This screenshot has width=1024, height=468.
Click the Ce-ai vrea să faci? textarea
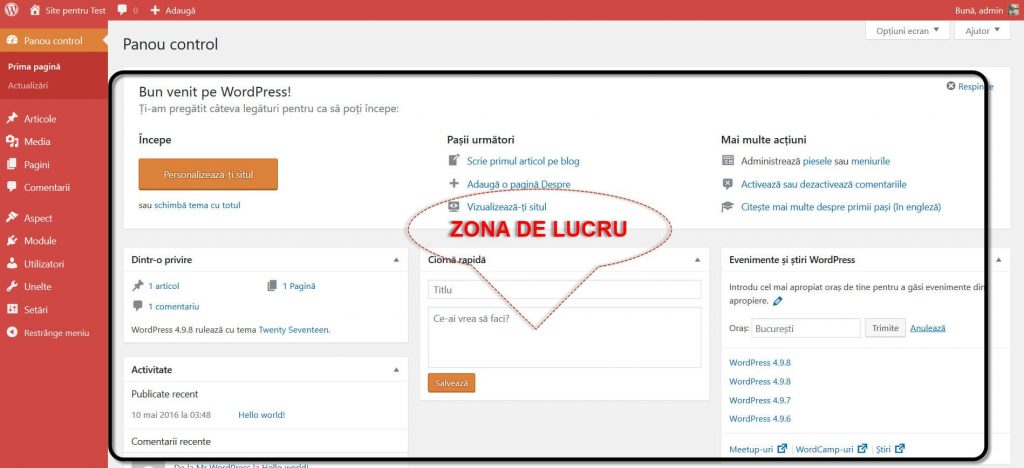(564, 337)
